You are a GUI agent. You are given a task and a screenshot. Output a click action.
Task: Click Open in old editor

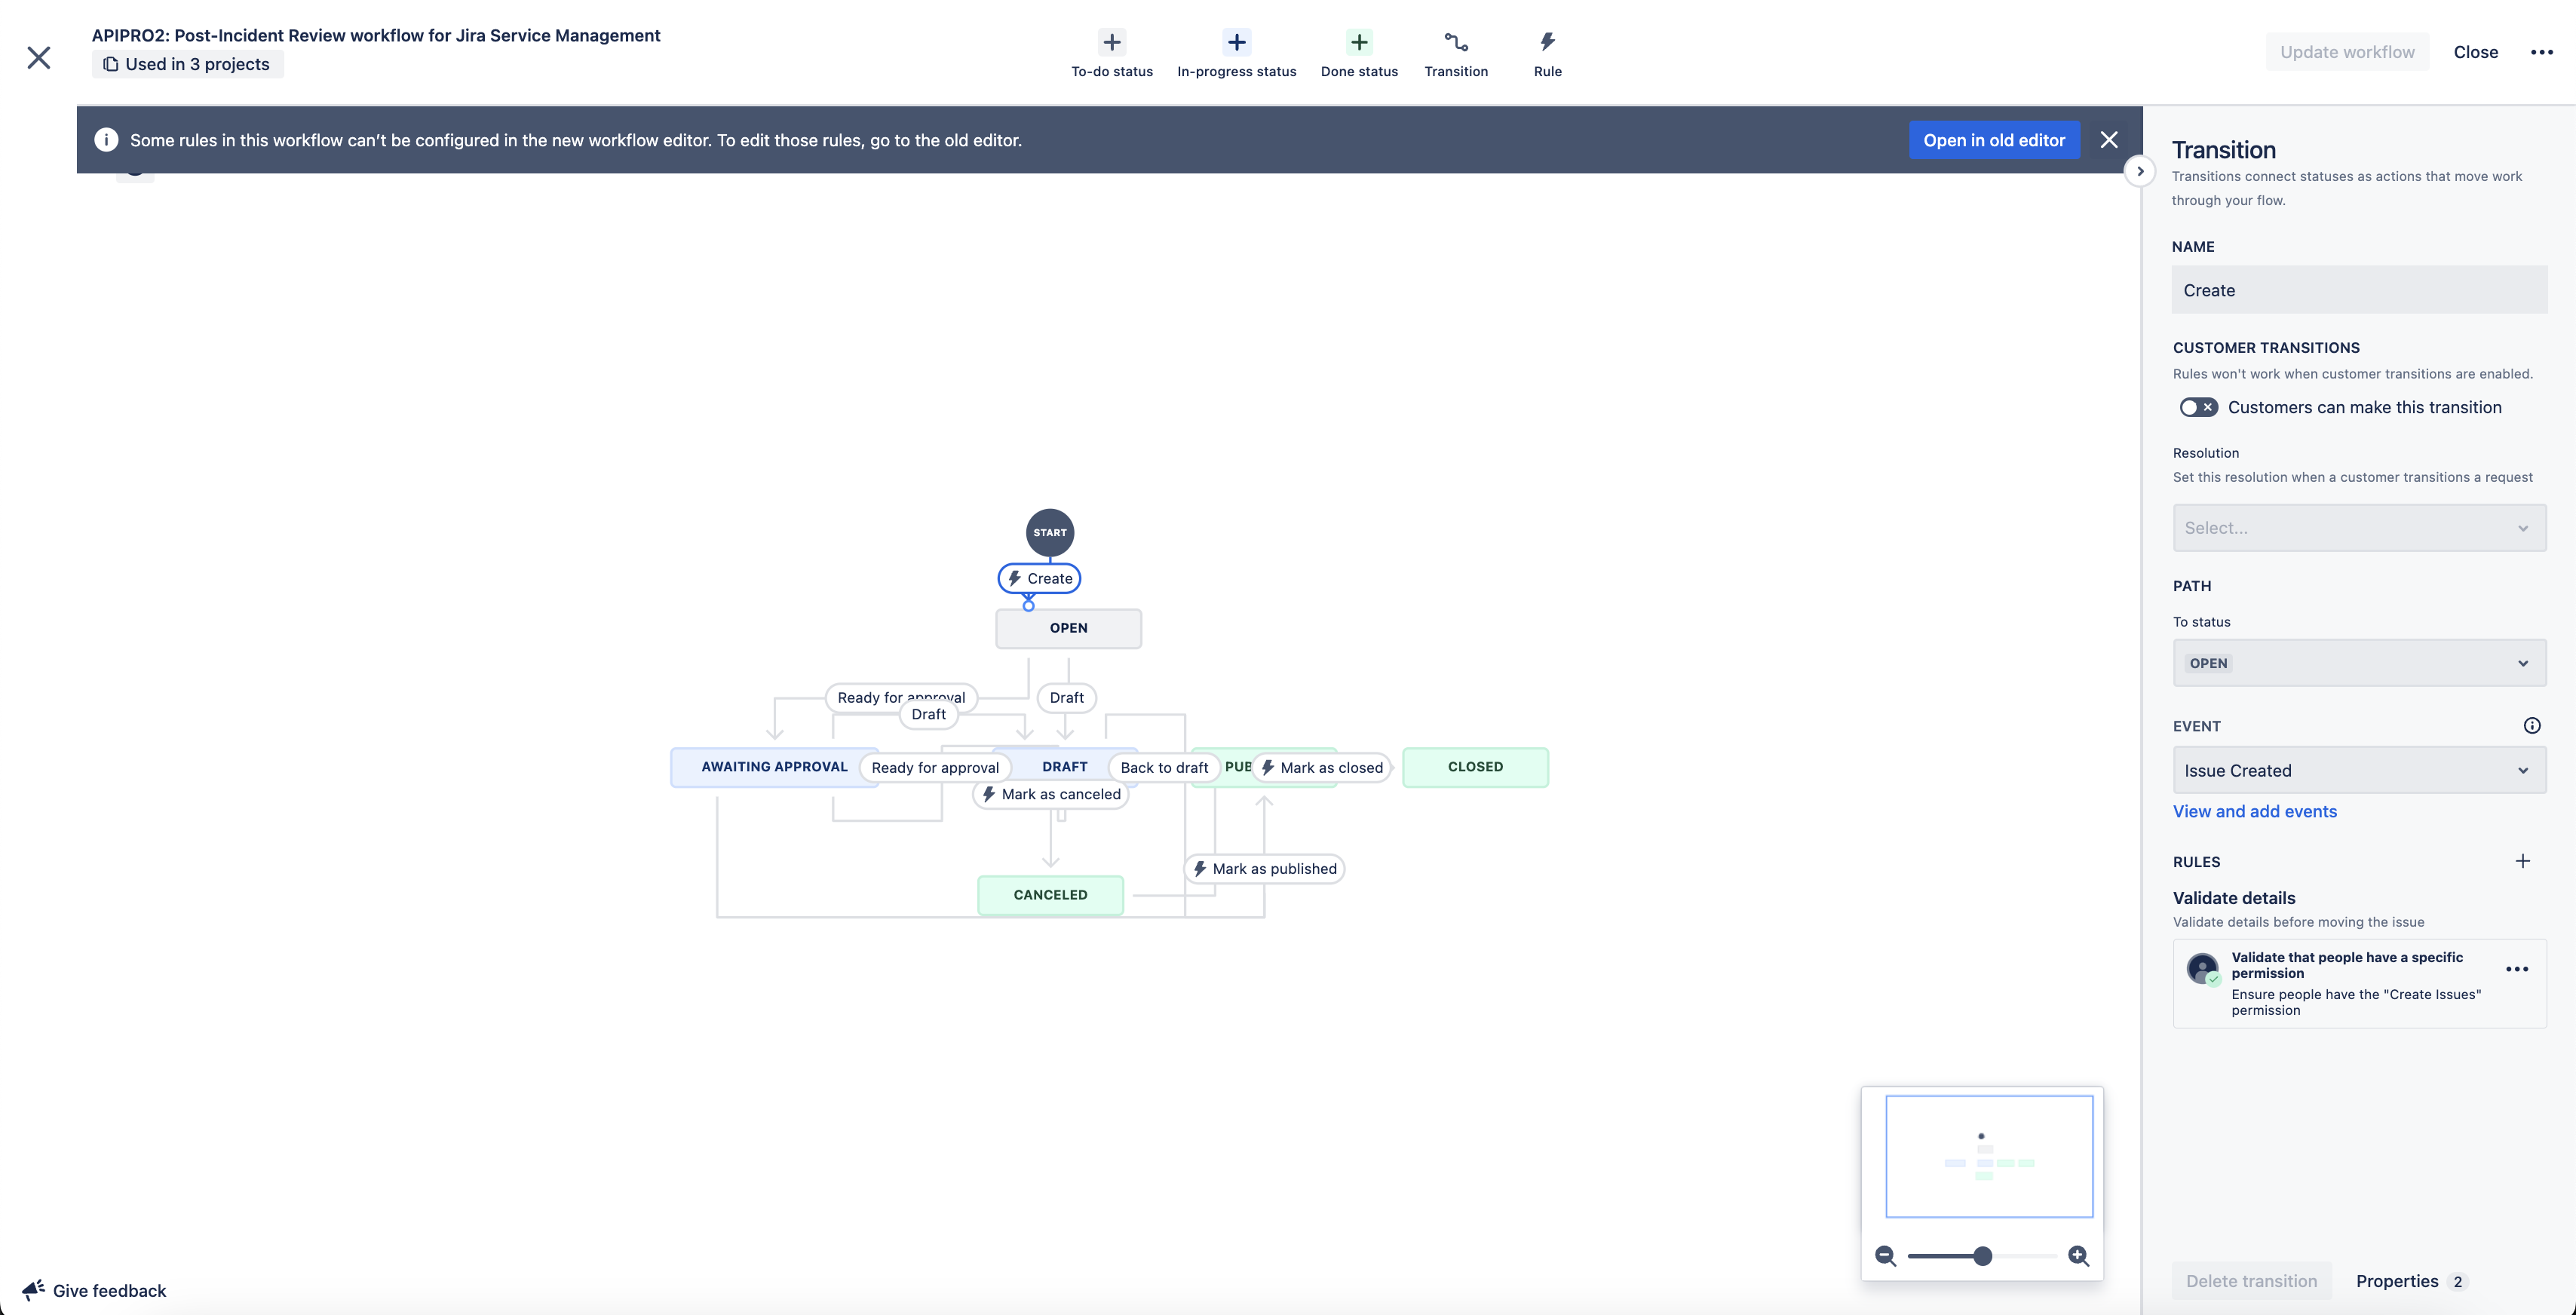click(1993, 140)
